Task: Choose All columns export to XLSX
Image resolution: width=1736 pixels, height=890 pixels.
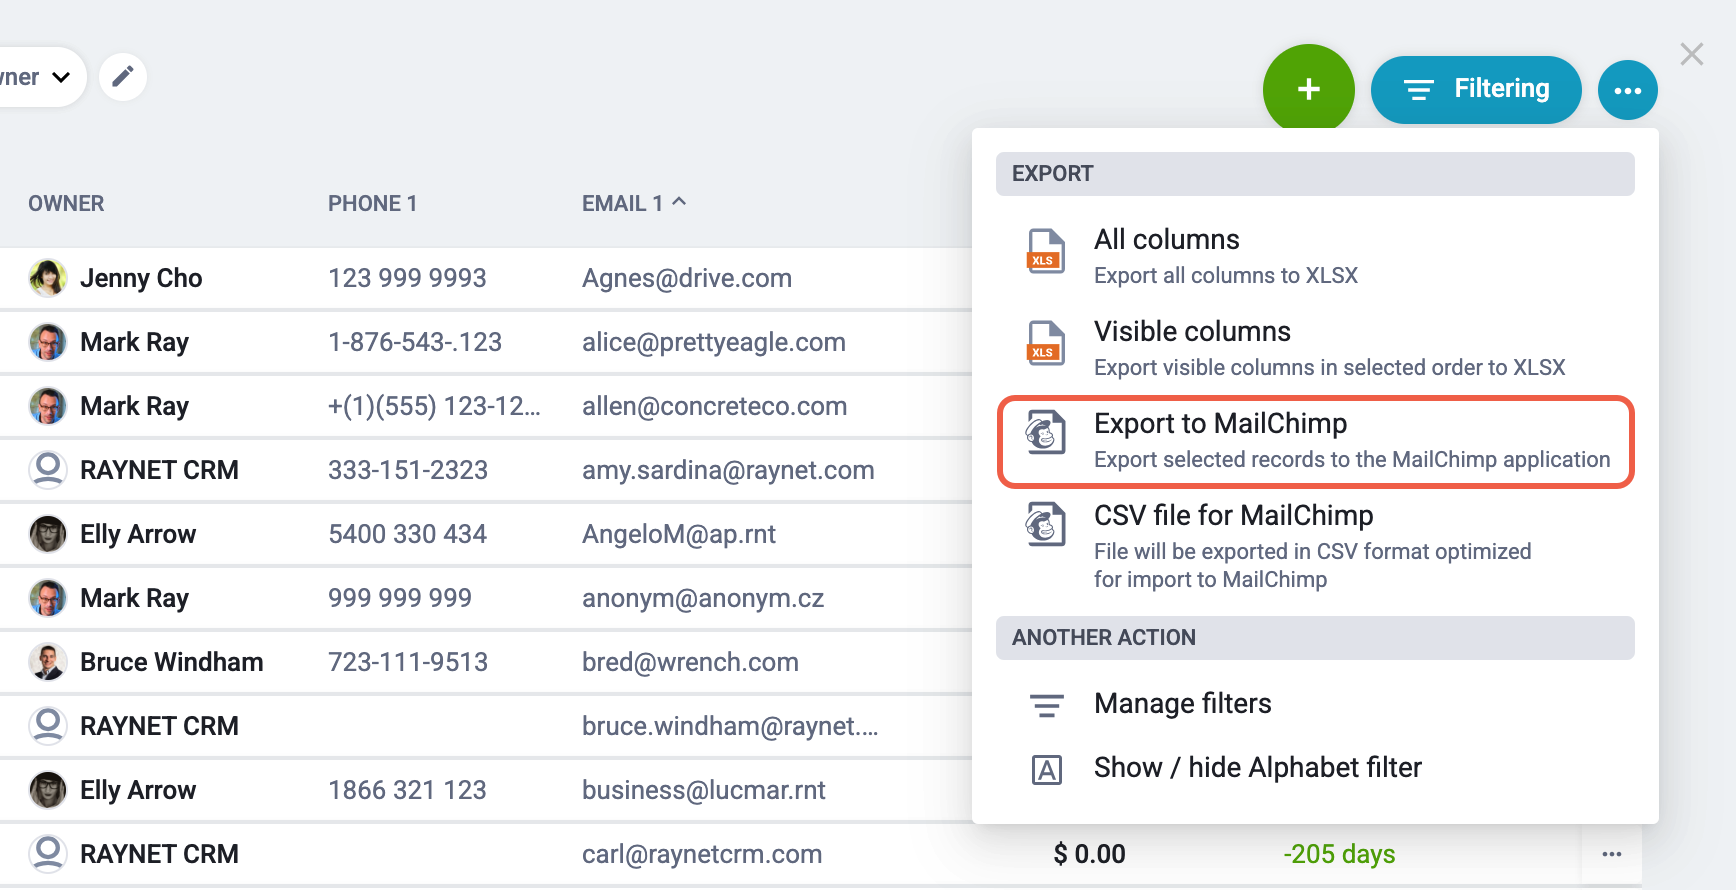Action: 1315,256
